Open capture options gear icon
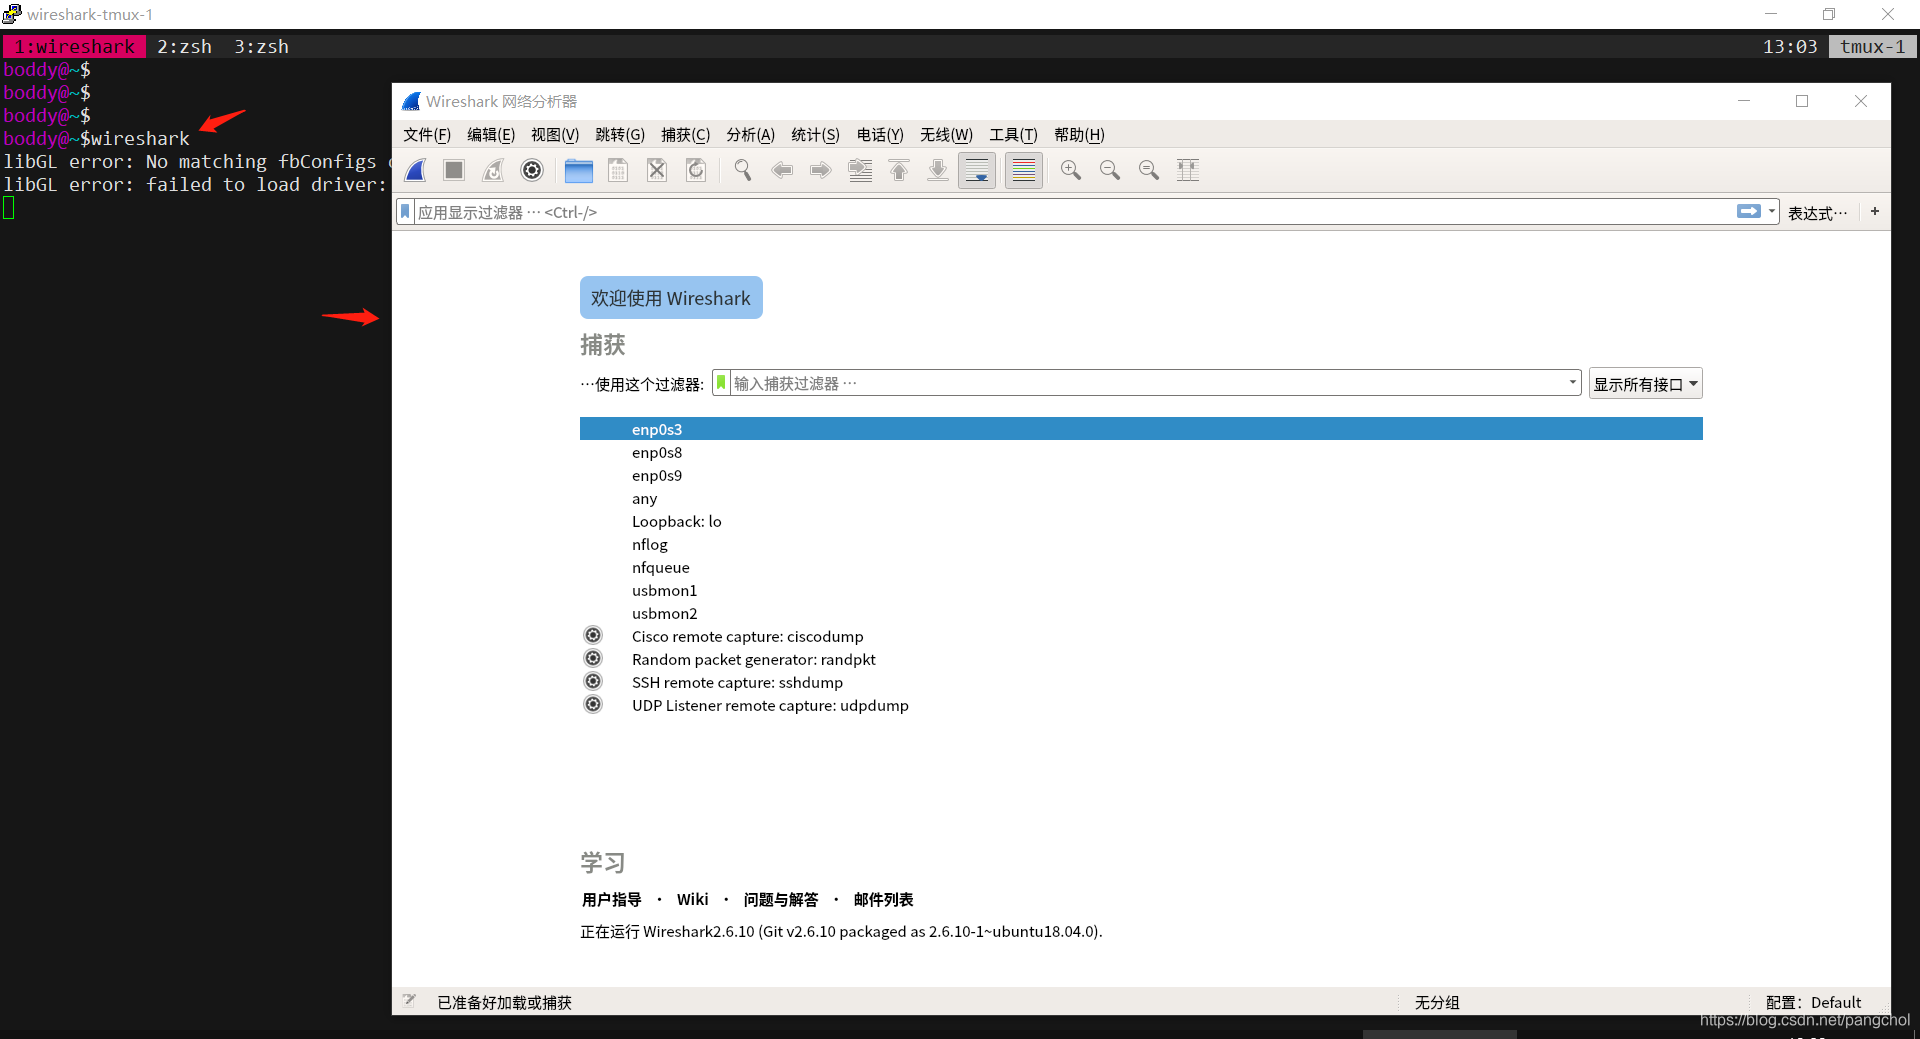Screen dimensions: 1920x1039 532,170
